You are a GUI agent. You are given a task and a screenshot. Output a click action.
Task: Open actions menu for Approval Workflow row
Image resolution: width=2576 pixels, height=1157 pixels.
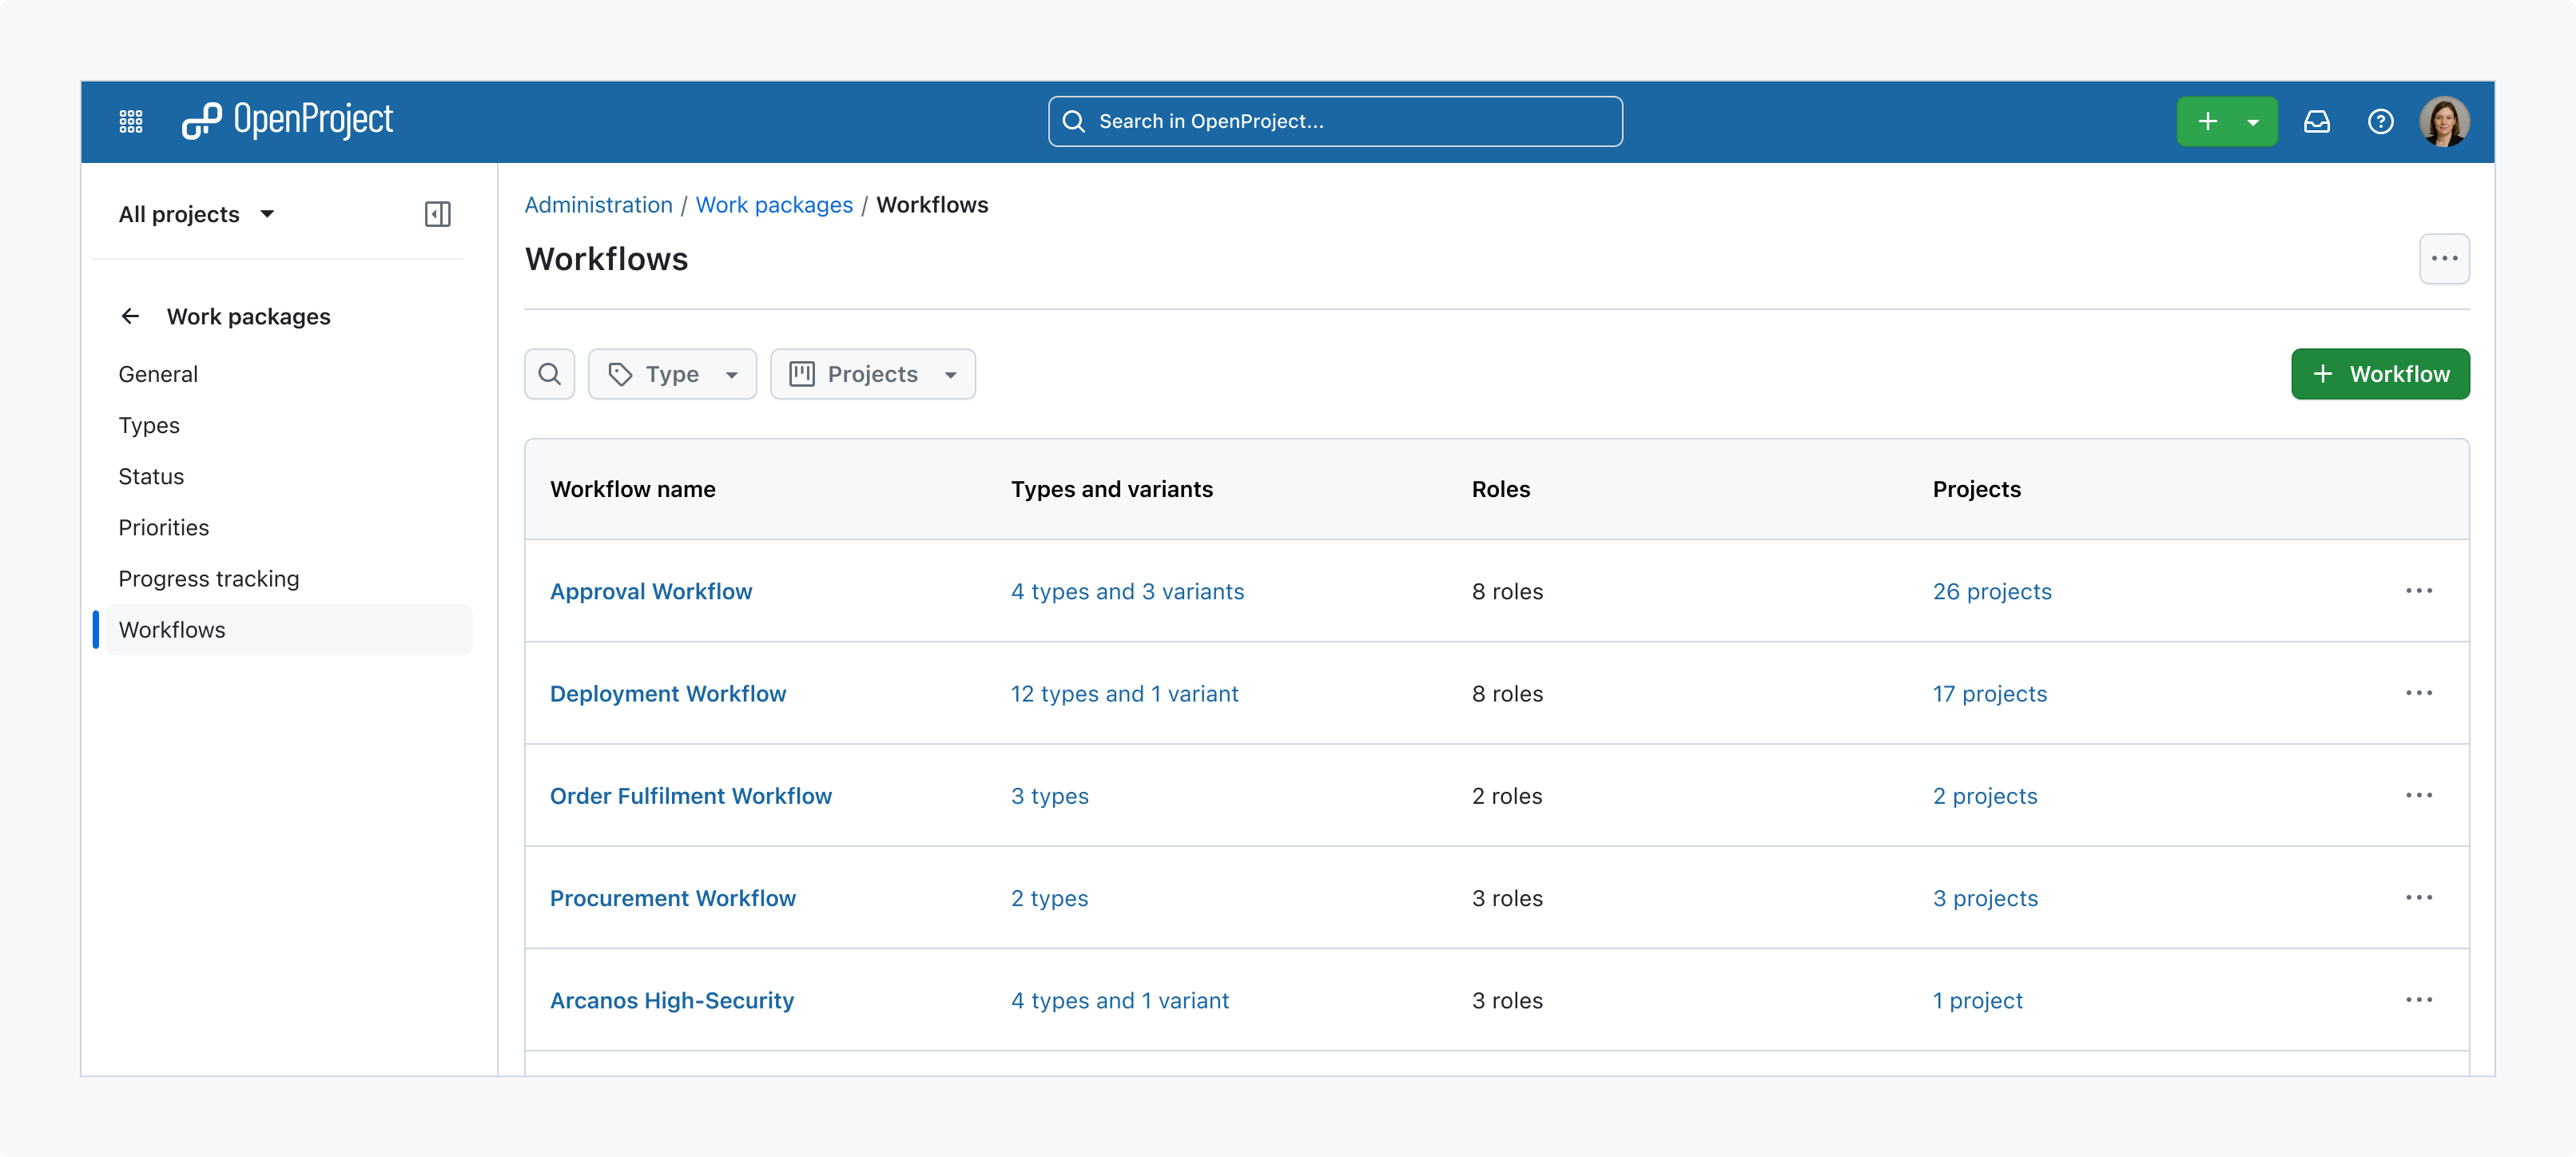coord(2418,591)
